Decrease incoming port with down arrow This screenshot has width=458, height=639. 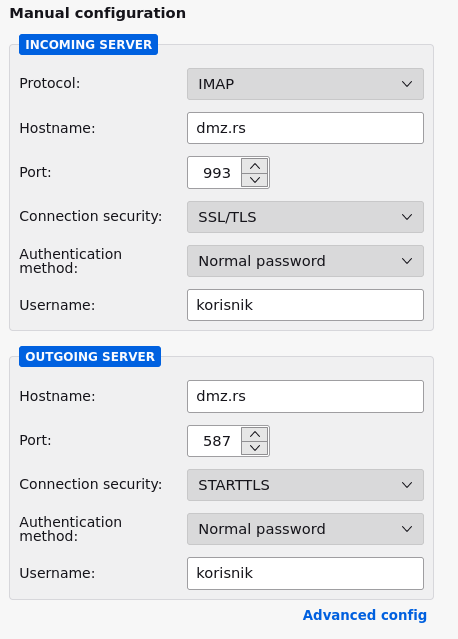click(x=255, y=180)
